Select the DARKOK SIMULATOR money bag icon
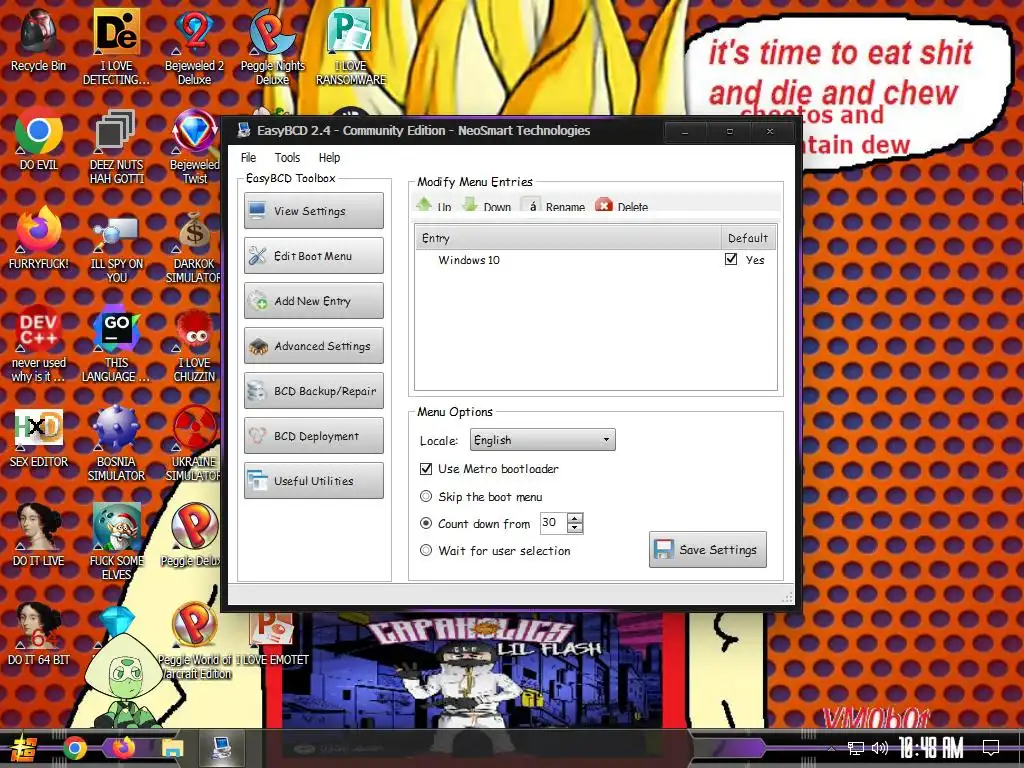The height and width of the screenshot is (768, 1024). click(194, 246)
